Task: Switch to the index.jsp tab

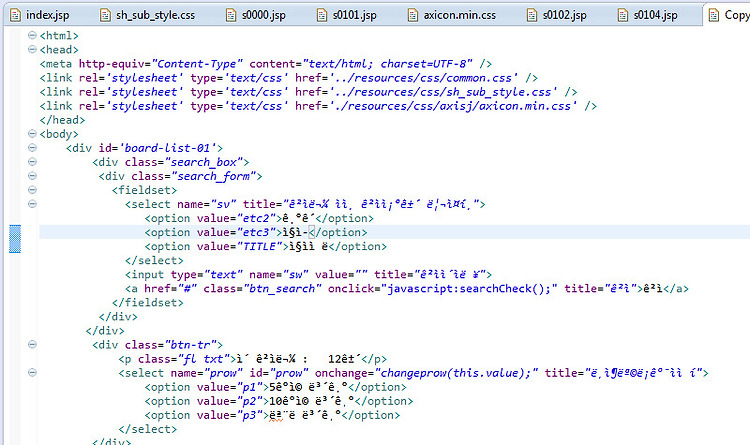Action: (40, 15)
